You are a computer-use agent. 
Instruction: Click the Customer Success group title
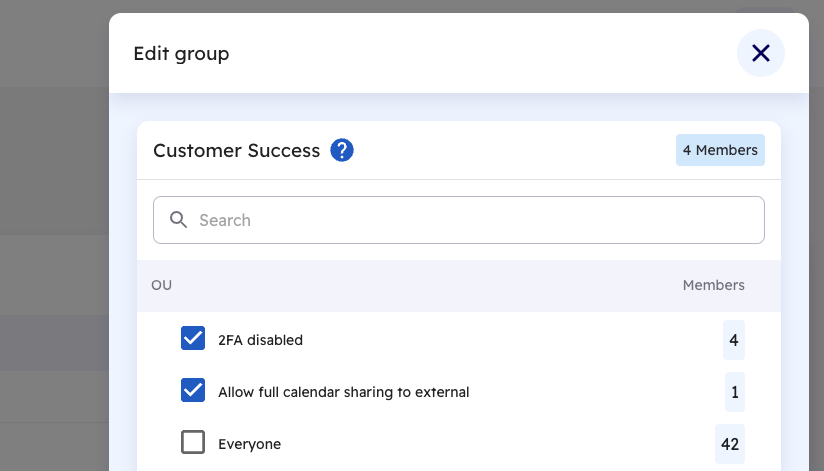click(x=236, y=151)
